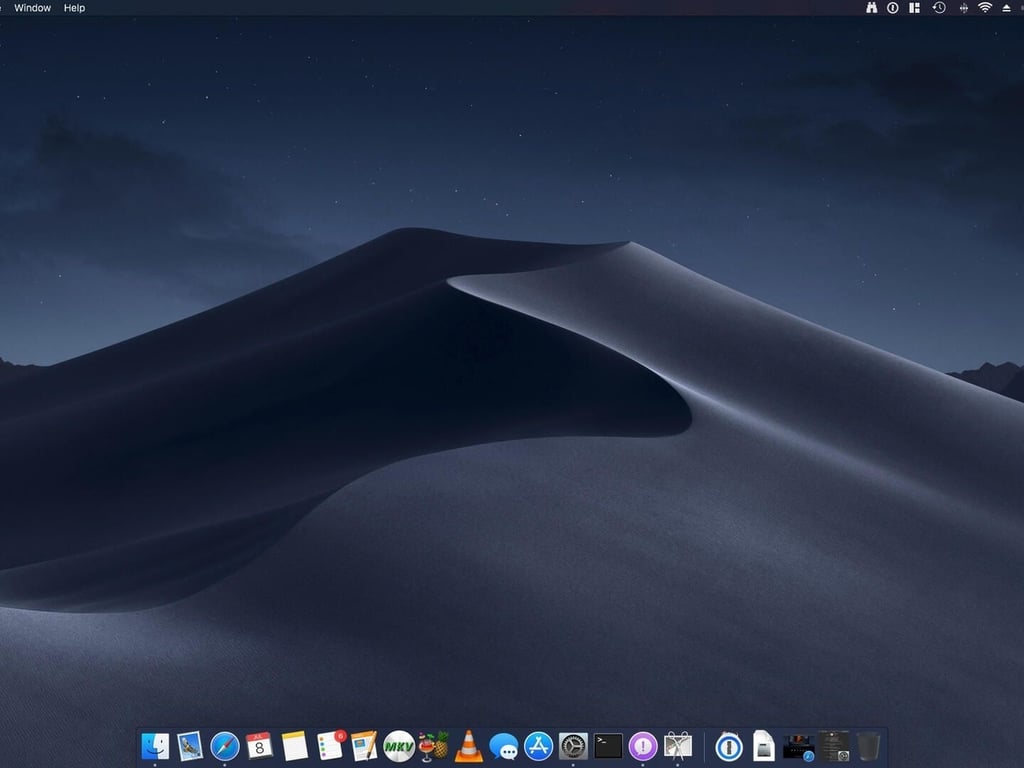Open the dark stack beside Trash

(834, 746)
